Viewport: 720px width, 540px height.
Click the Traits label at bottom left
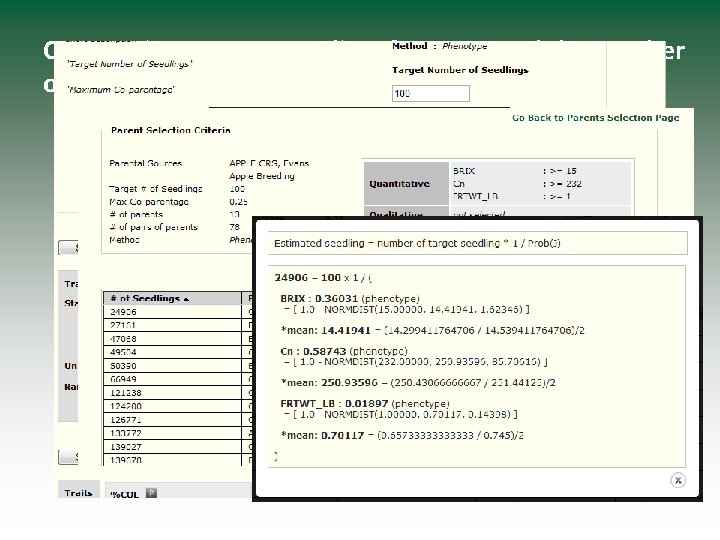pos(78,493)
